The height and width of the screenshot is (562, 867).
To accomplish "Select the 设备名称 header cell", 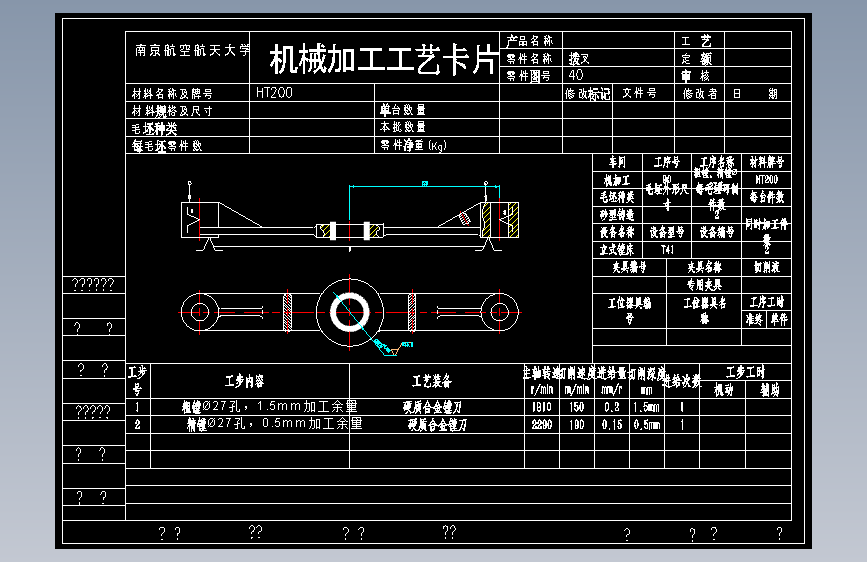I will [x=617, y=232].
